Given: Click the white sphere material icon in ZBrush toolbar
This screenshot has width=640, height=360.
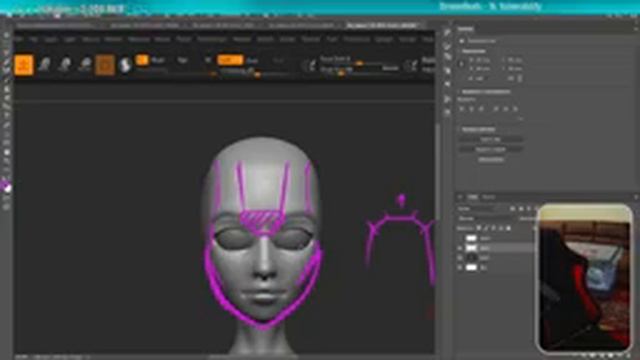Looking at the screenshot, I should pos(126,65).
